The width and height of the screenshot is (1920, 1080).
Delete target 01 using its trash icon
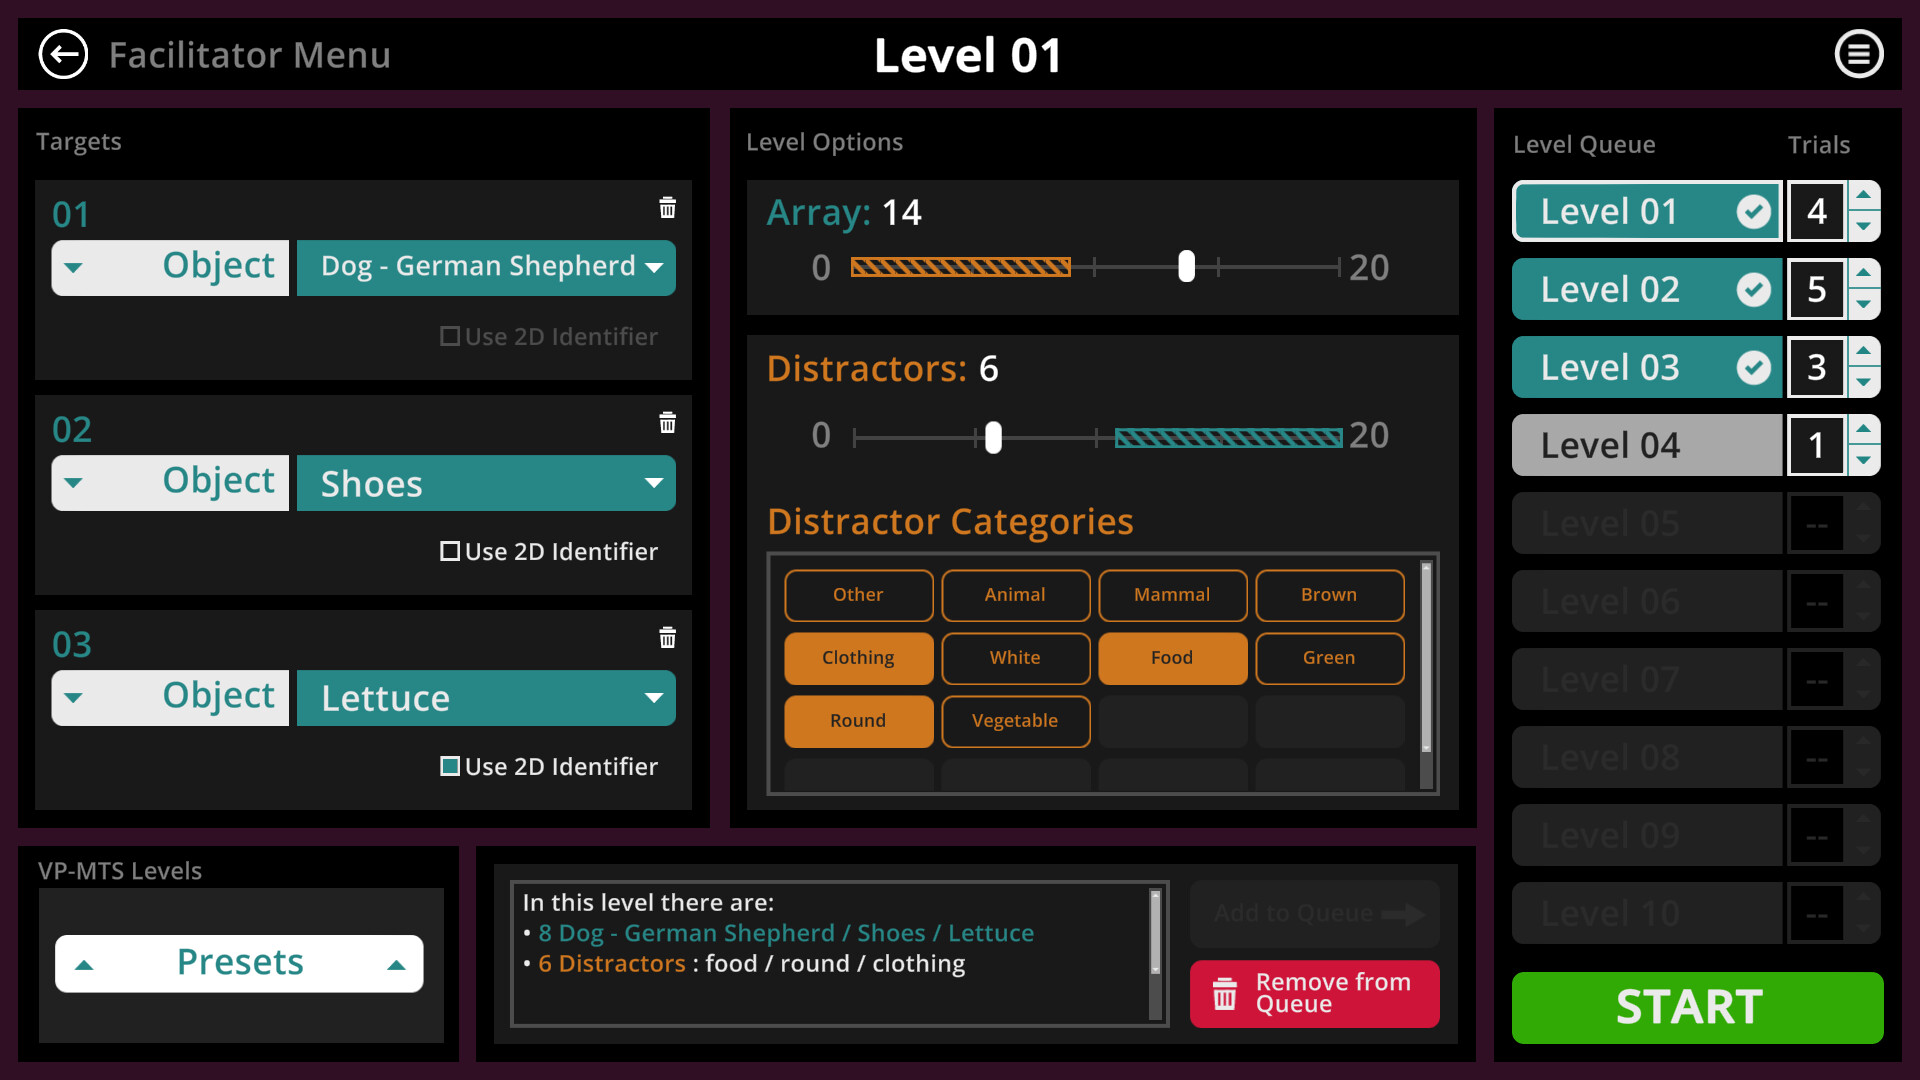tap(667, 208)
